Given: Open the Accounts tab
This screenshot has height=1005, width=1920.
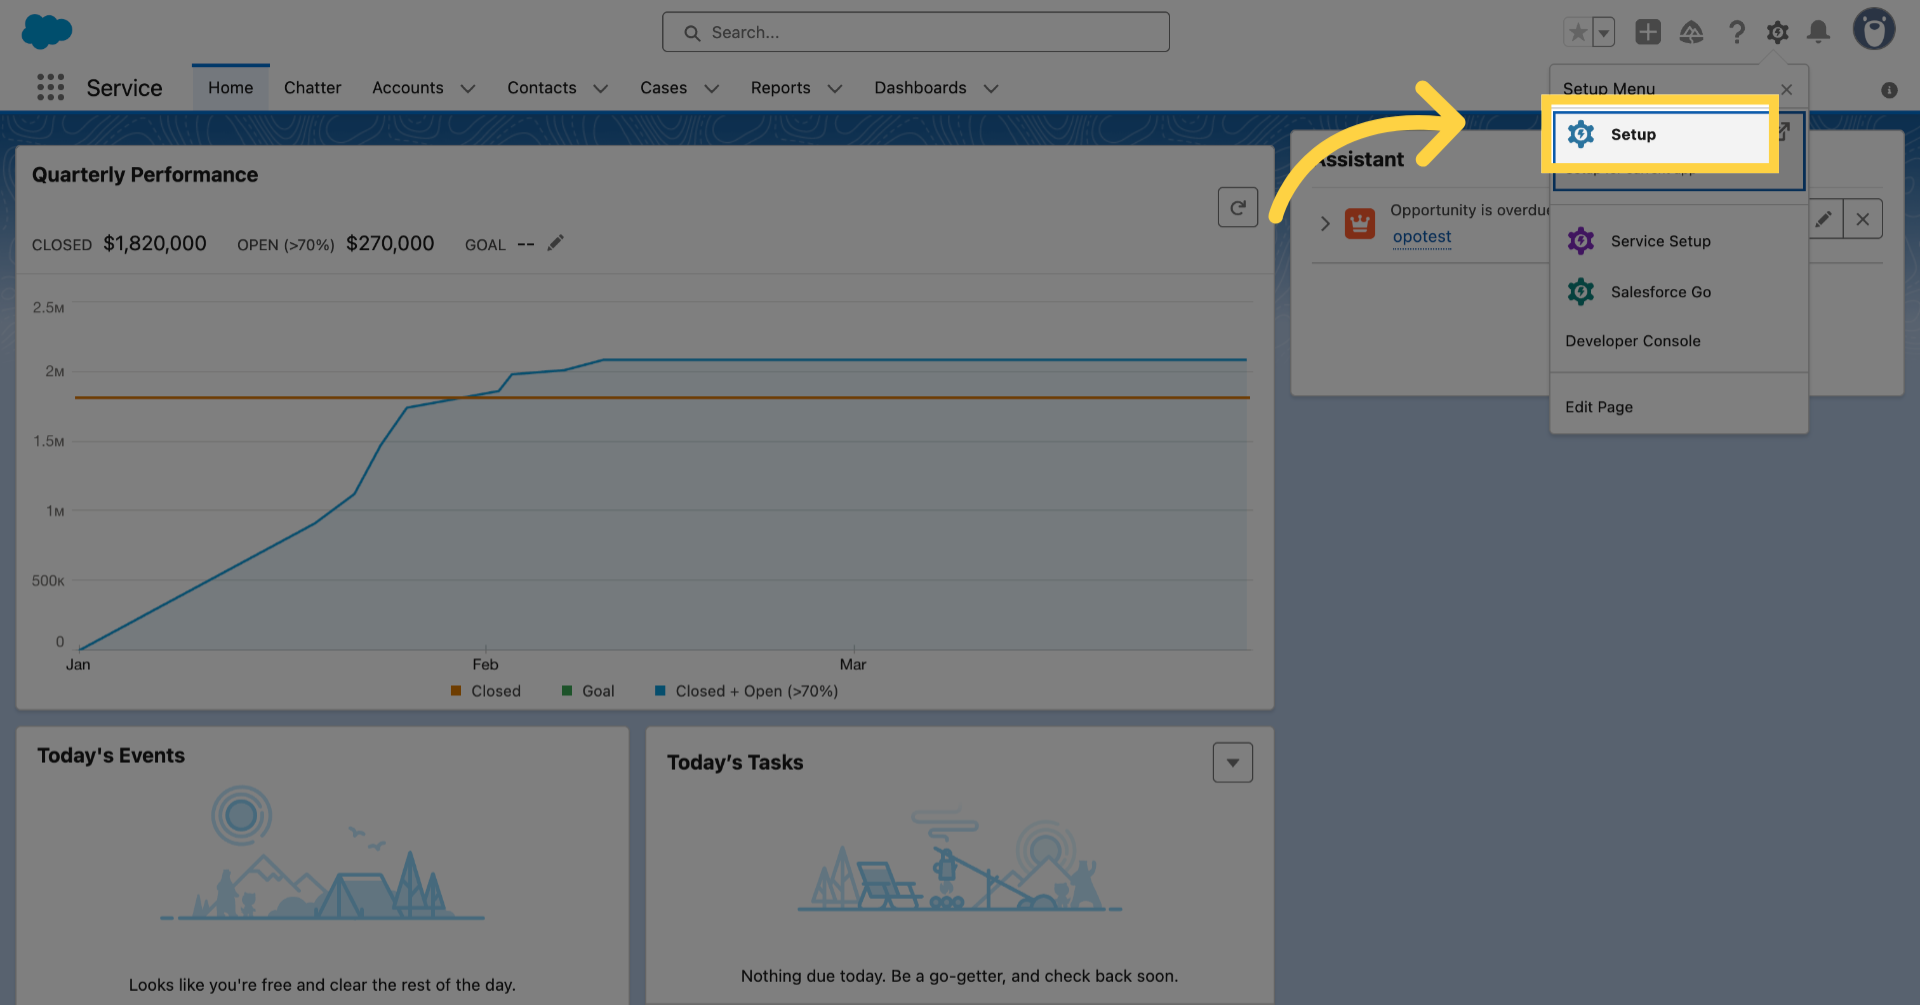Looking at the screenshot, I should click(x=407, y=88).
